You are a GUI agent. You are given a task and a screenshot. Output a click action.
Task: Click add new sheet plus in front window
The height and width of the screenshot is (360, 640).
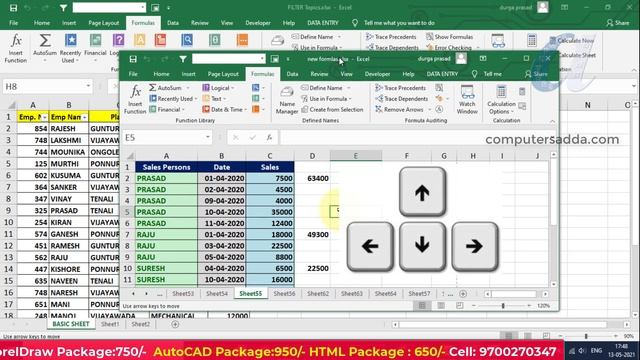coord(463,293)
